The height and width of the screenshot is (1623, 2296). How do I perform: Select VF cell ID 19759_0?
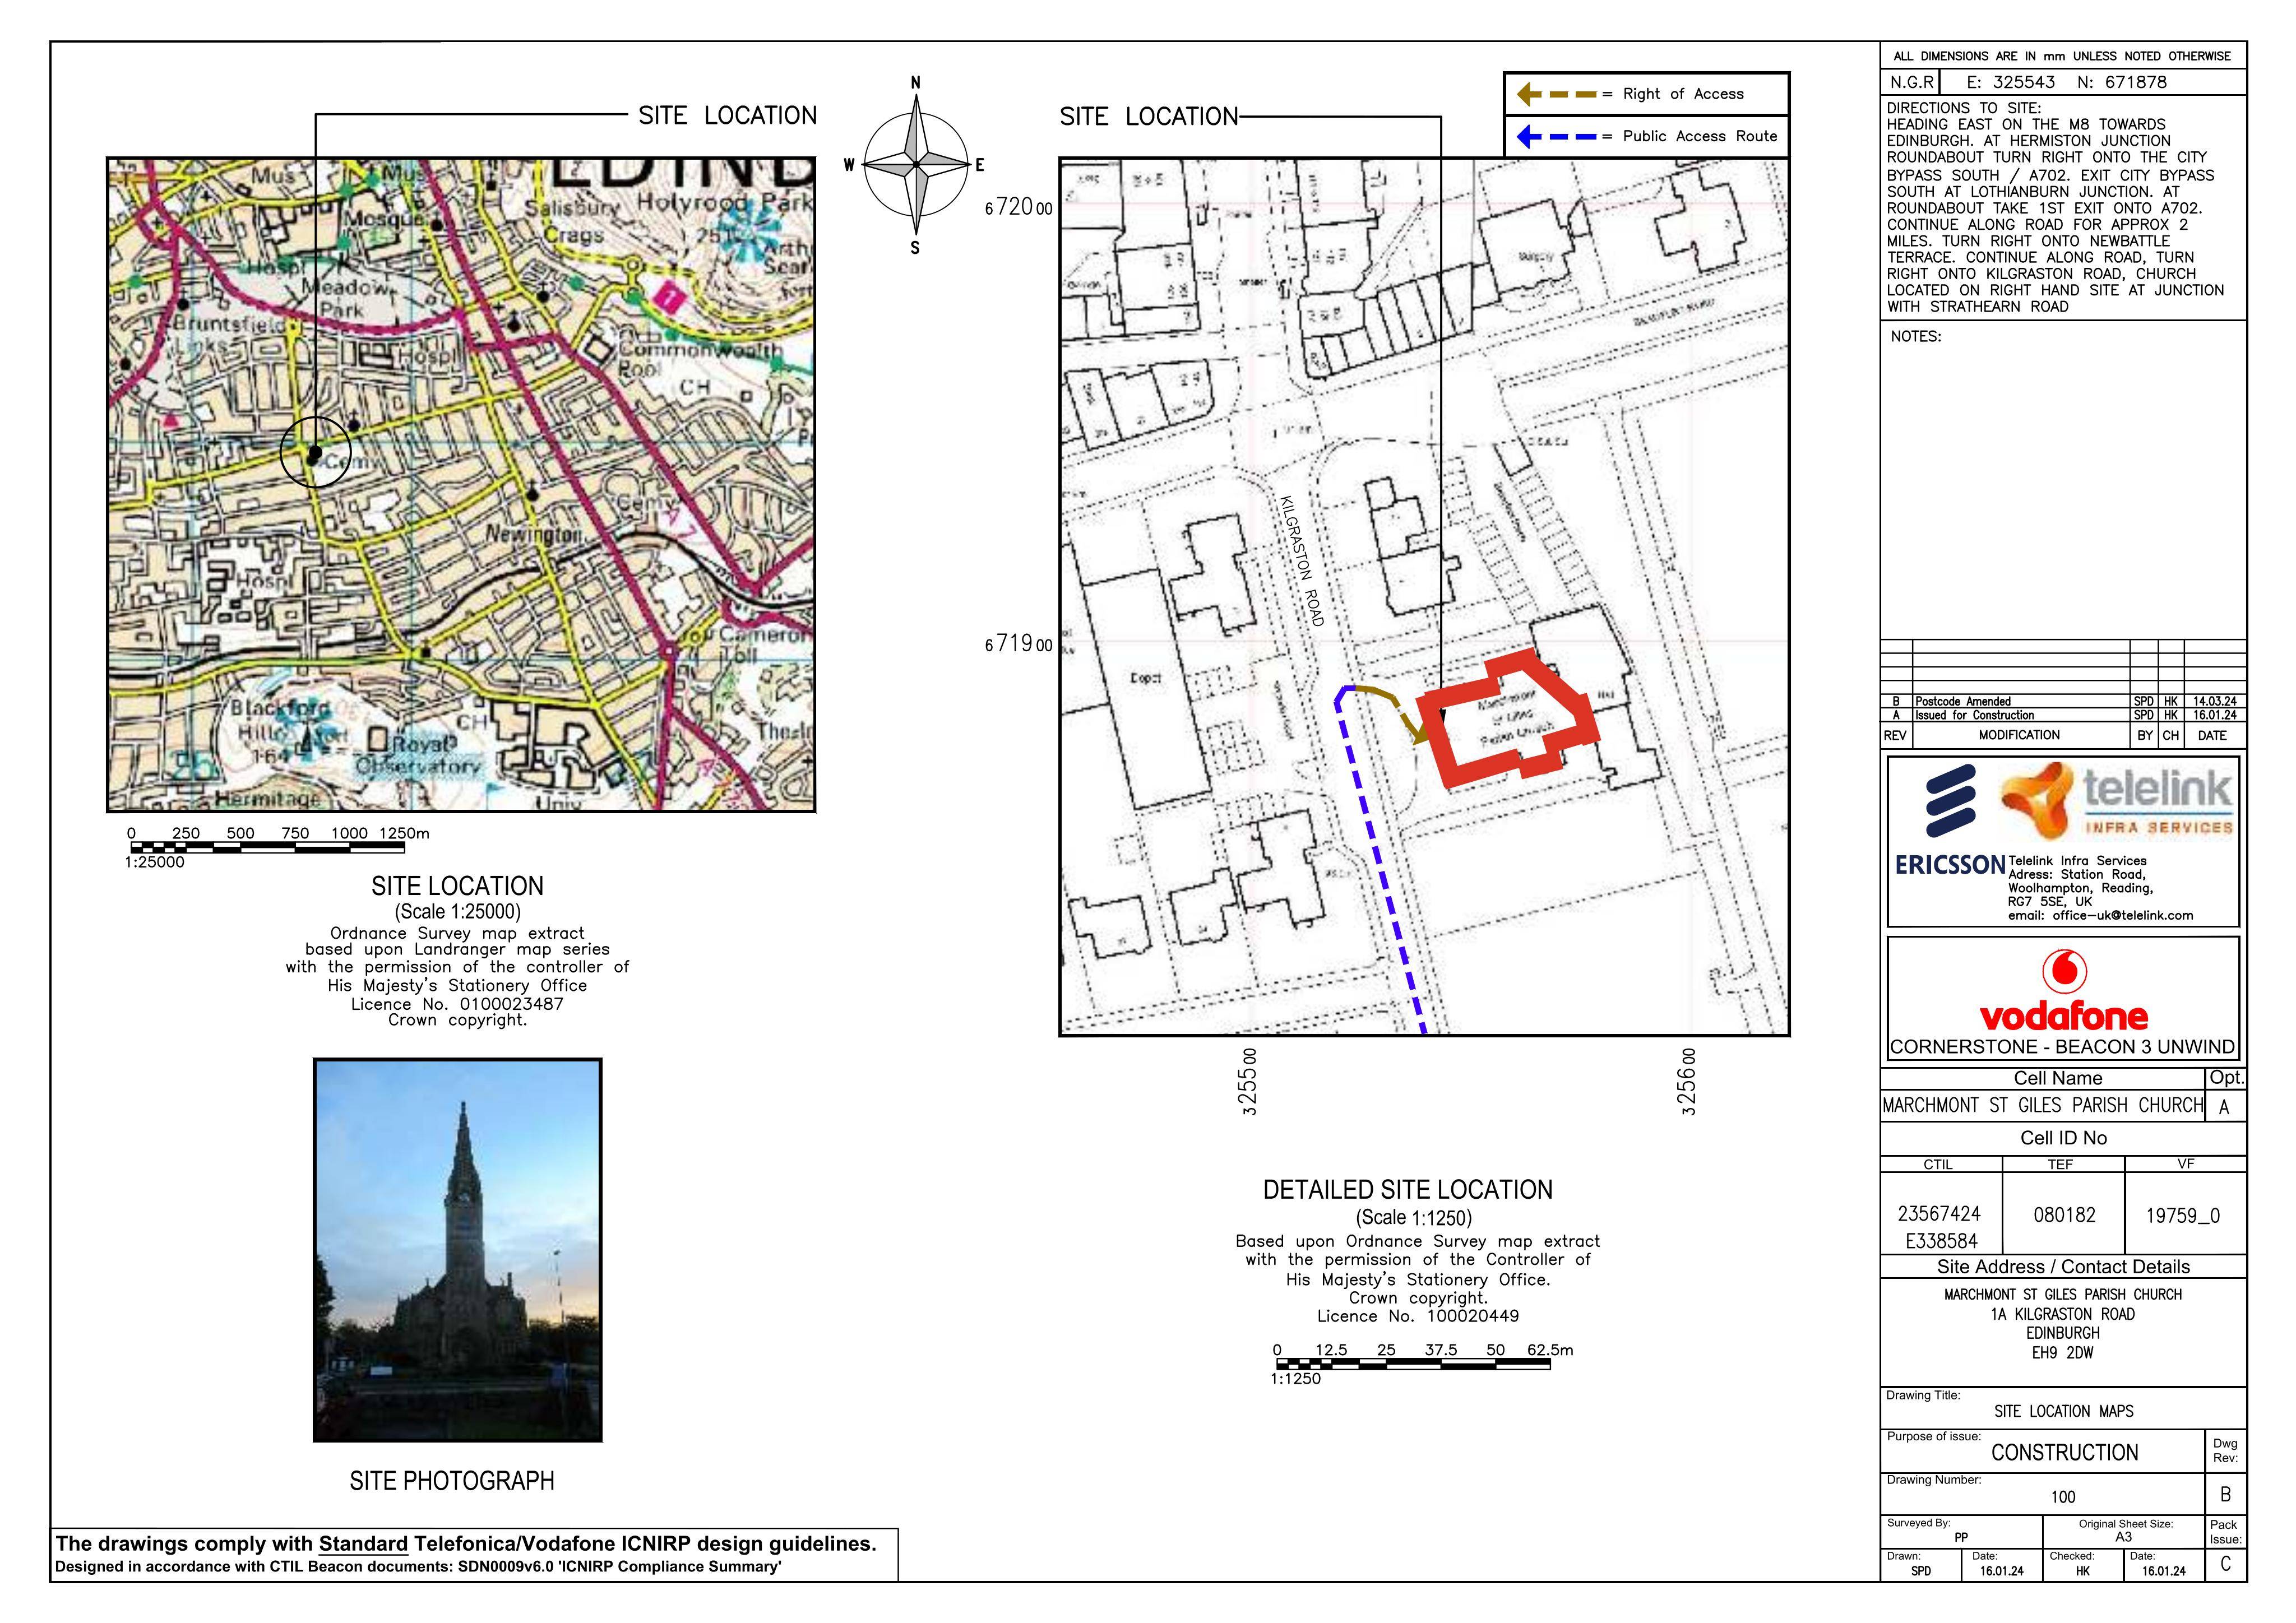tap(2184, 1216)
